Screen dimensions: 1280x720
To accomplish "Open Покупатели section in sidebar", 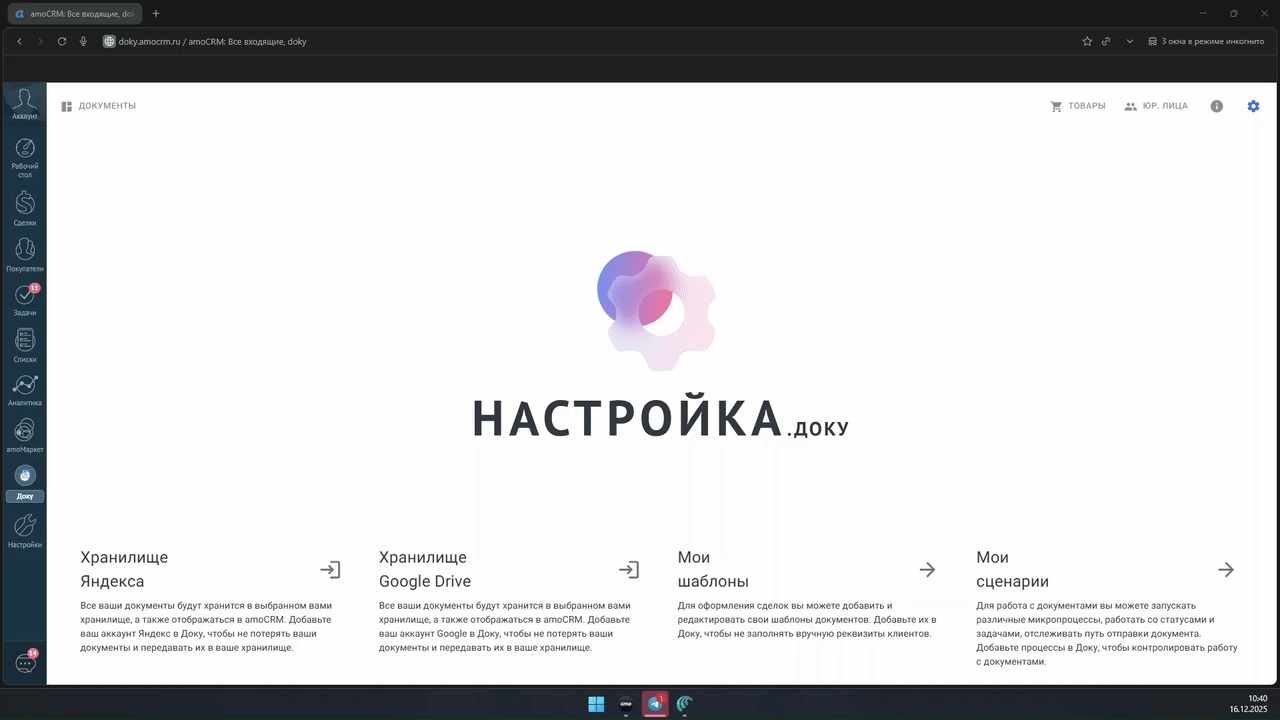I will (x=25, y=255).
